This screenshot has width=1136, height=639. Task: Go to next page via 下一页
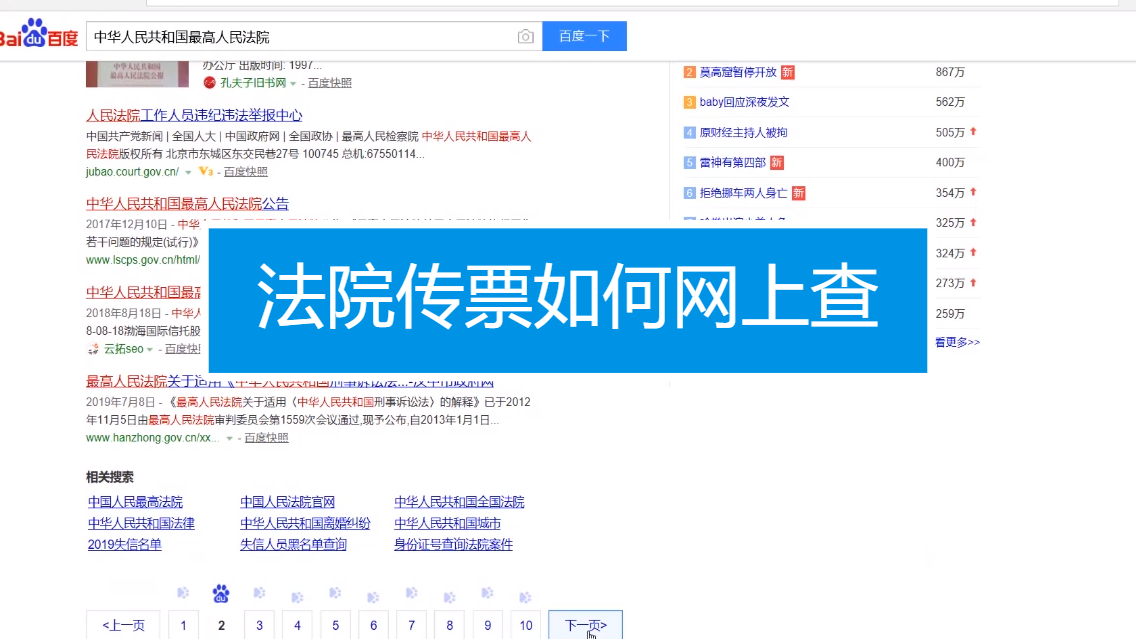coord(584,625)
